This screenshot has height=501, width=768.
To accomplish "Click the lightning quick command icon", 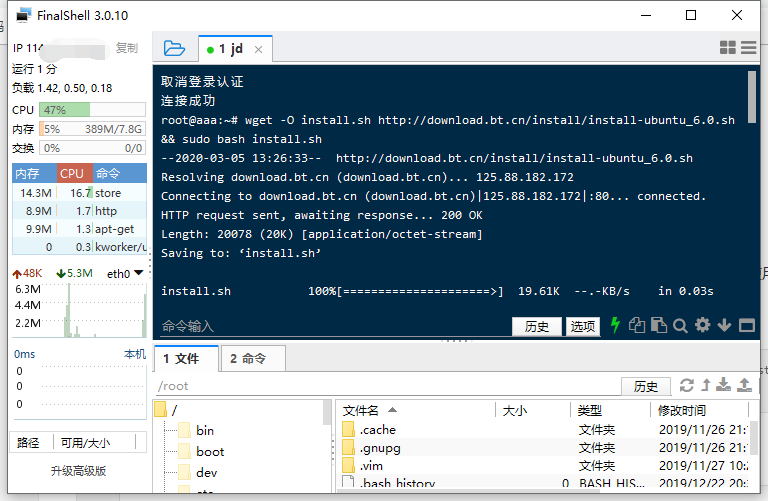I will [615, 325].
